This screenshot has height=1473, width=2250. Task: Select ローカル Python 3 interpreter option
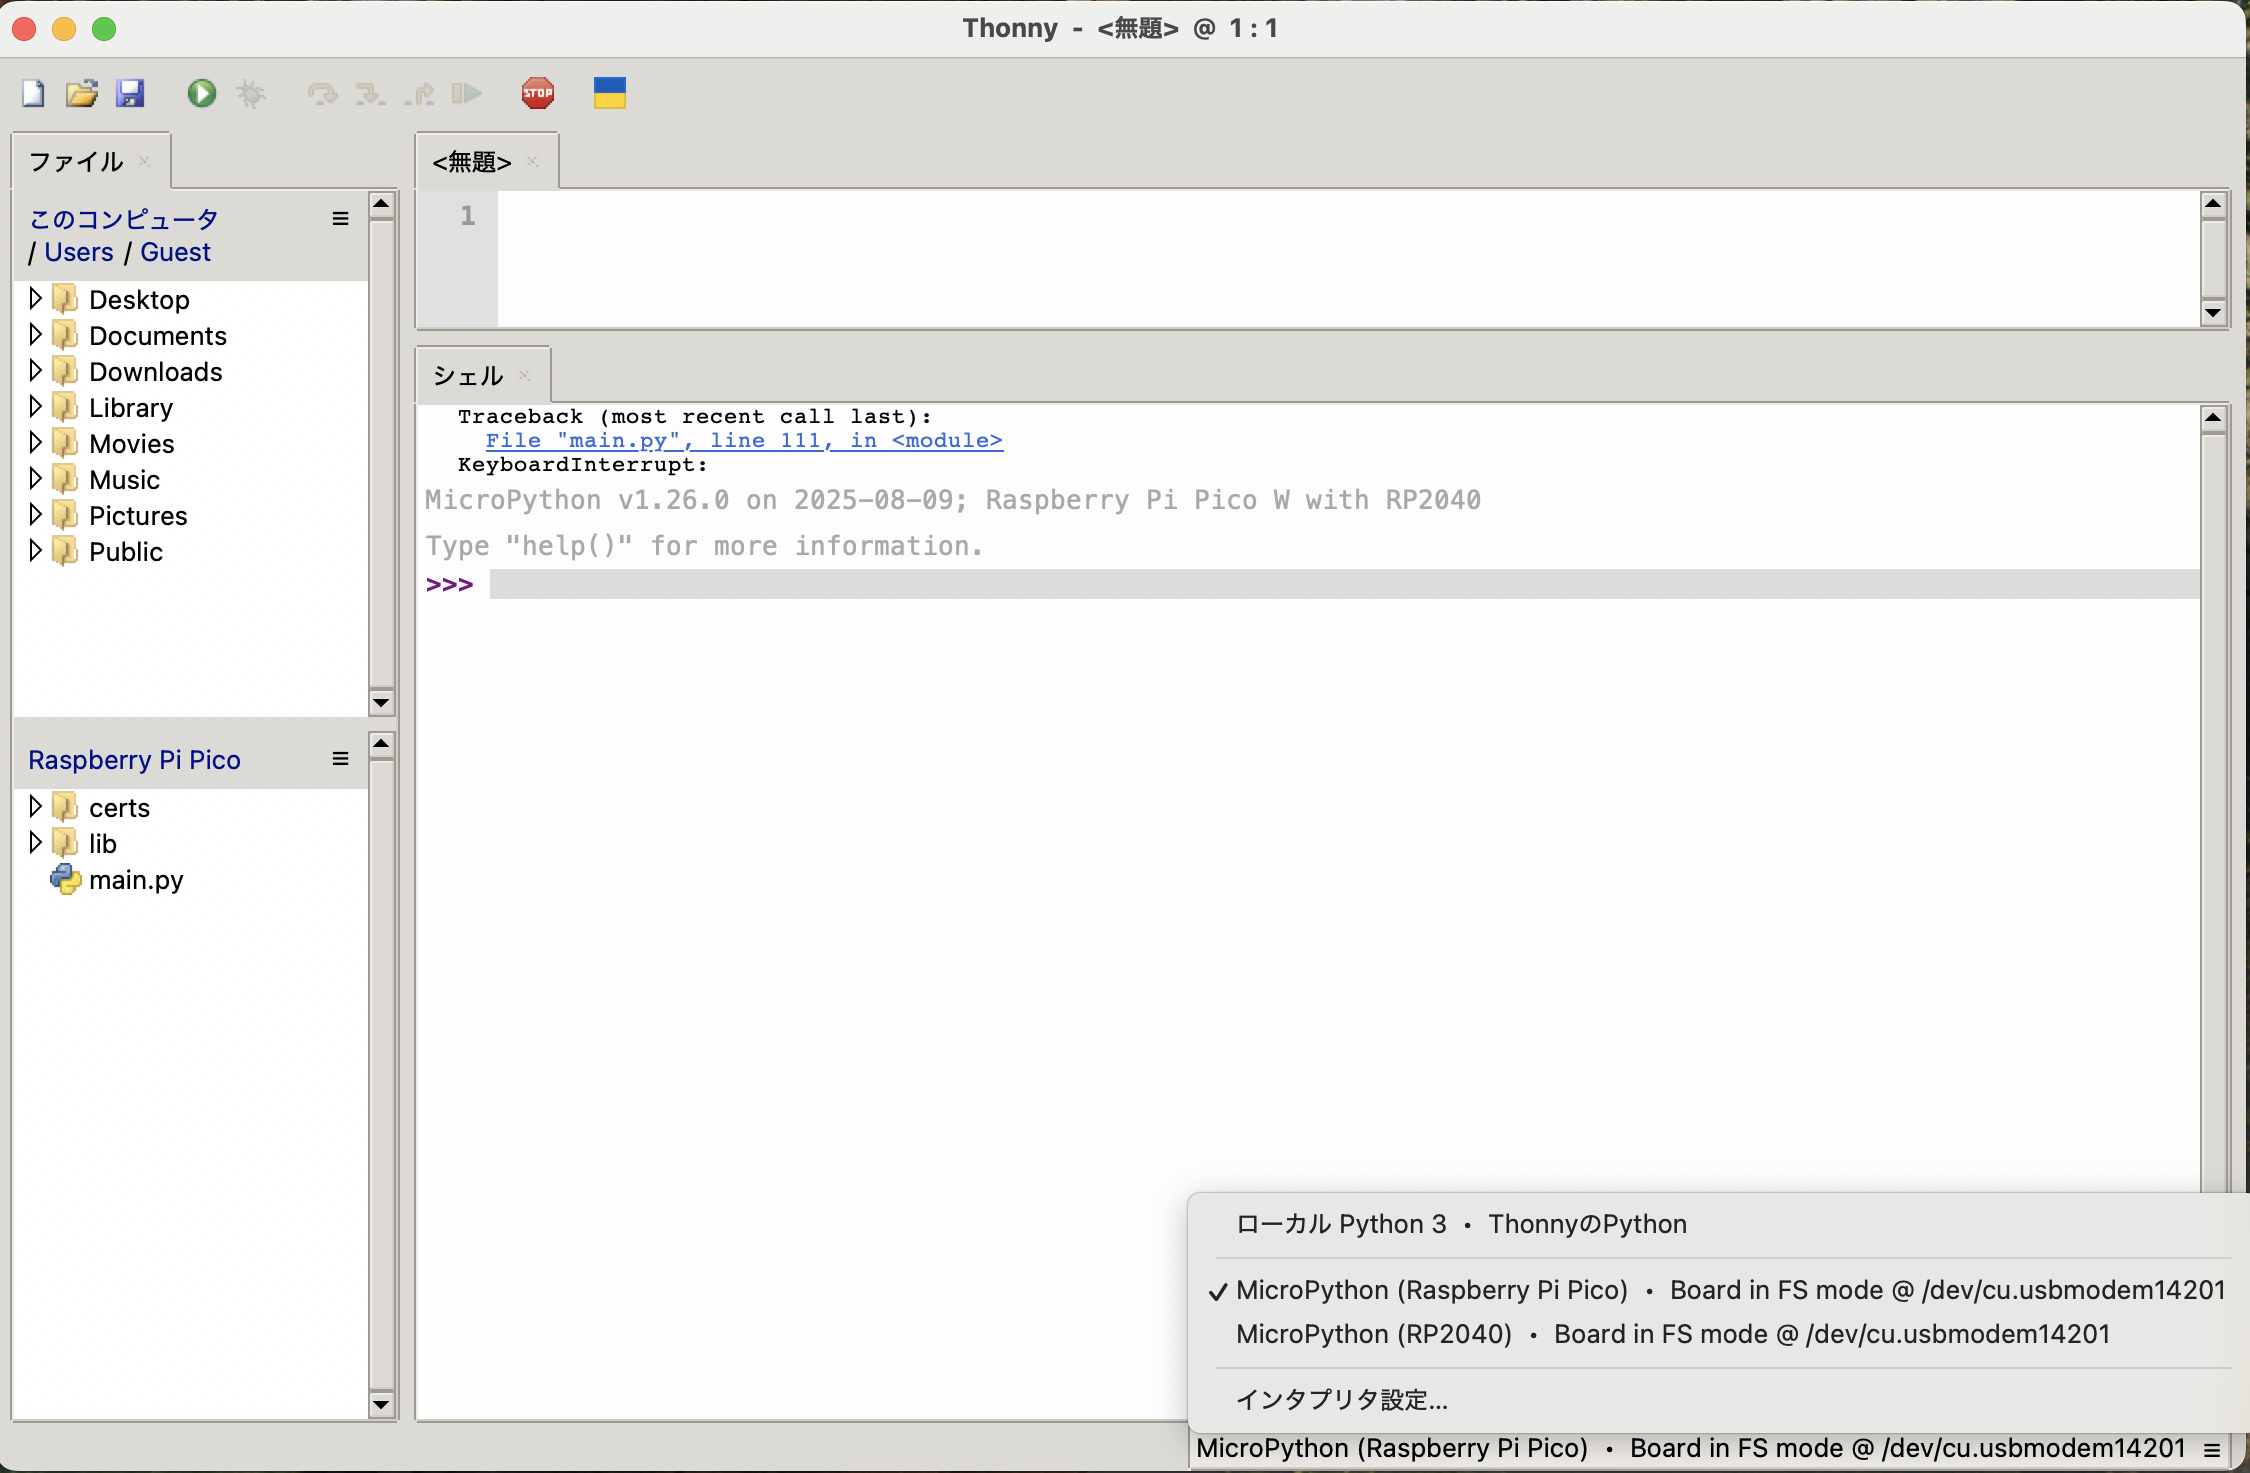point(1460,1224)
